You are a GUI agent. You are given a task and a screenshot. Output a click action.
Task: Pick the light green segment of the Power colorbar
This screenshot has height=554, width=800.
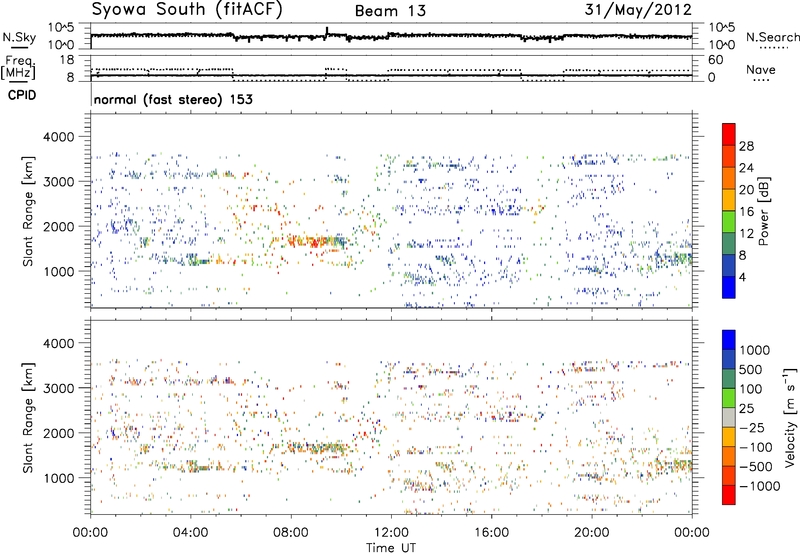coord(729,221)
